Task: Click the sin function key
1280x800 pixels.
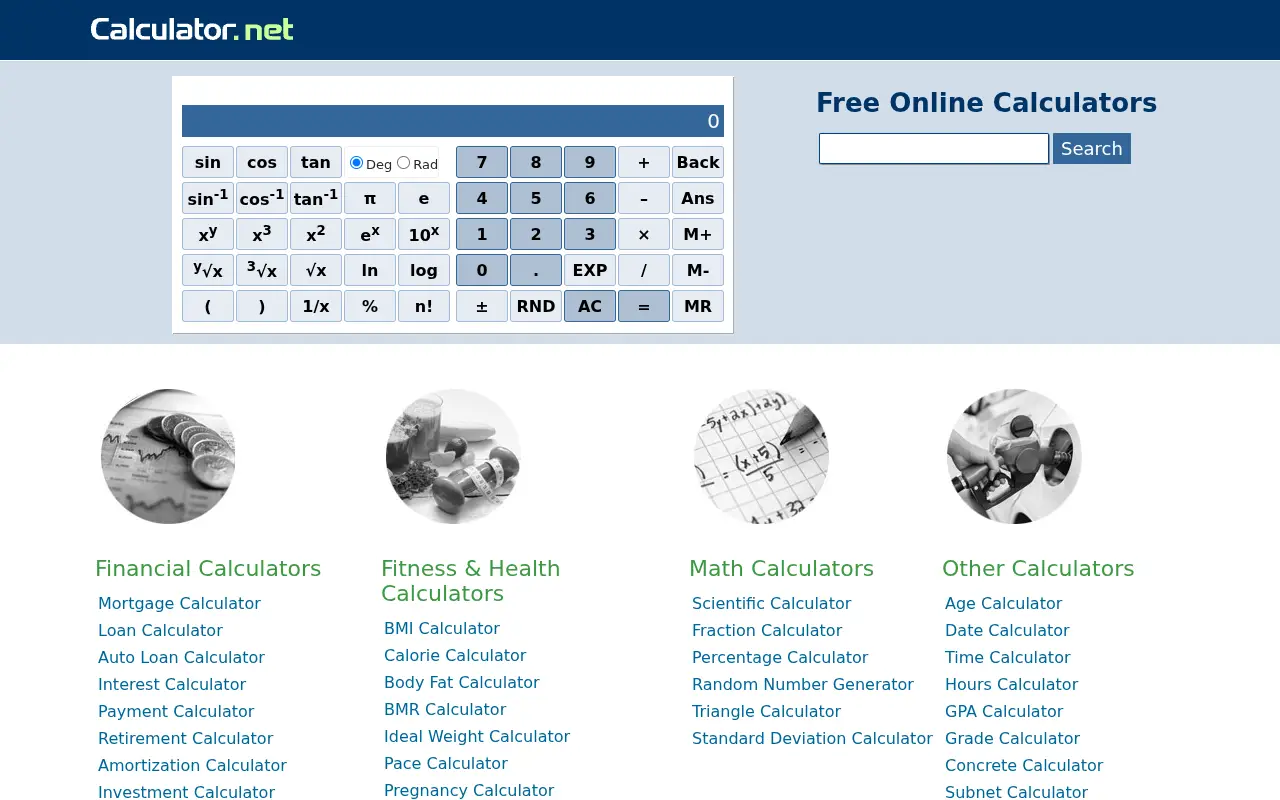Action: 208,162
